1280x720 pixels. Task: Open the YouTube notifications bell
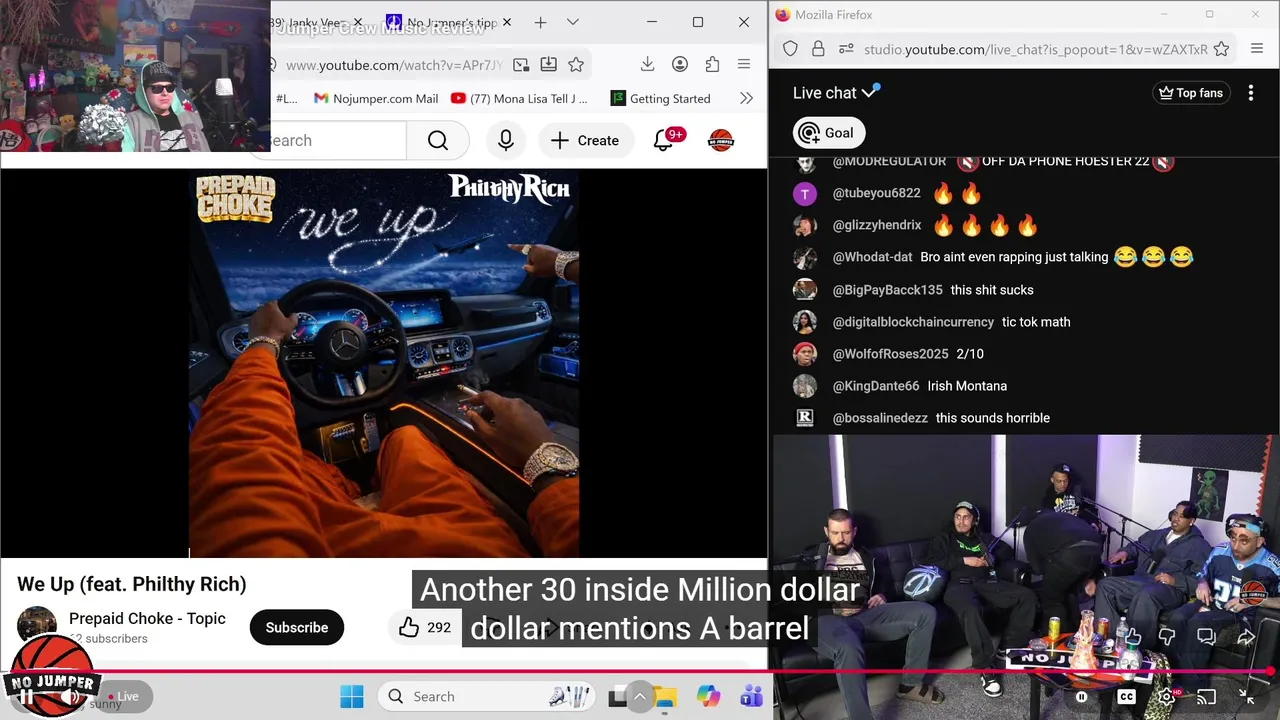click(664, 141)
